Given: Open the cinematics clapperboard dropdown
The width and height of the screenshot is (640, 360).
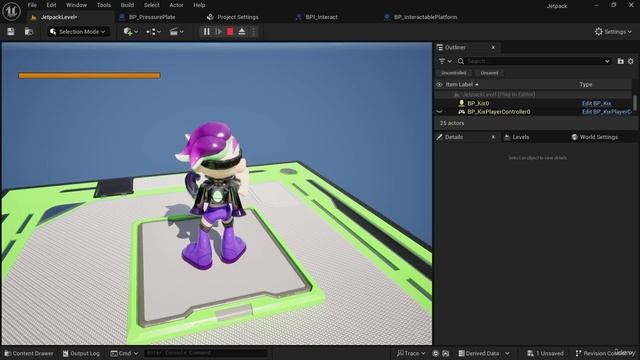Looking at the screenshot, I should pyautogui.click(x=176, y=31).
